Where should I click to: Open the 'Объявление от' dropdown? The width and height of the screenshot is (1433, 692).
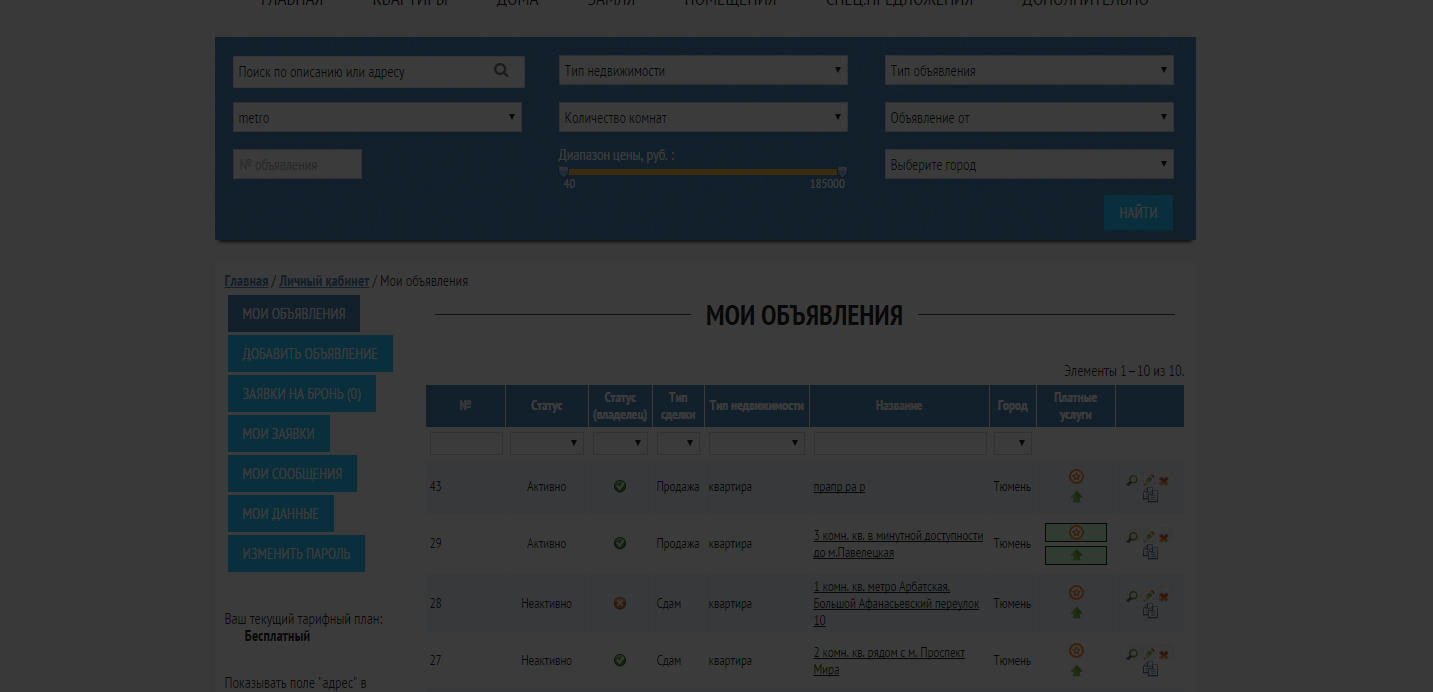point(1029,117)
